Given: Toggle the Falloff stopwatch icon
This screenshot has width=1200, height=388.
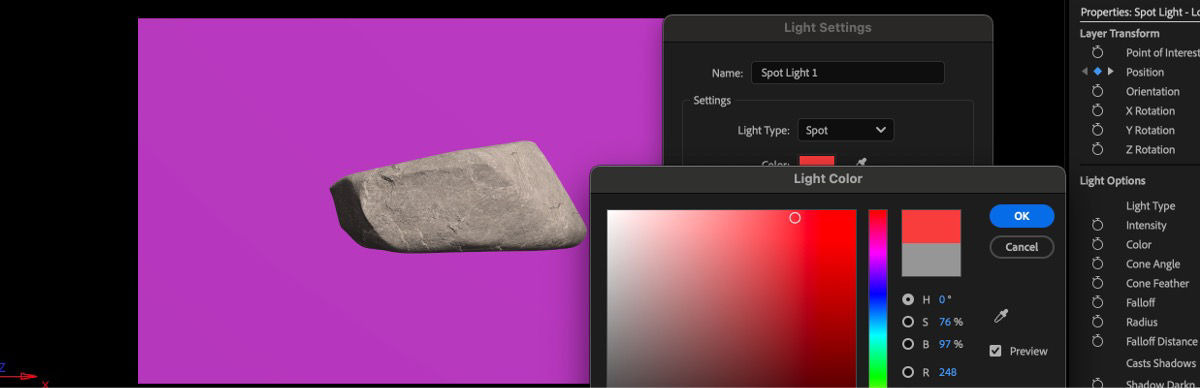Looking at the screenshot, I should (1097, 302).
